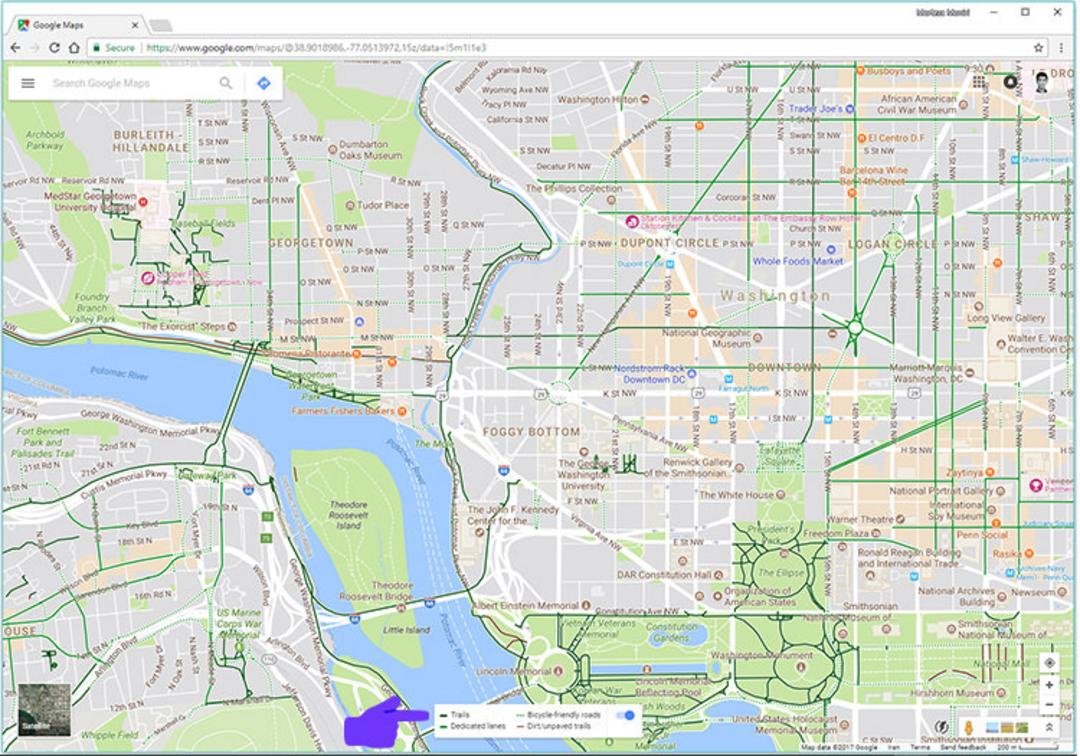Click the Theodore Roosevelt Island label
This screenshot has width=1080, height=756.
pyautogui.click(x=348, y=515)
